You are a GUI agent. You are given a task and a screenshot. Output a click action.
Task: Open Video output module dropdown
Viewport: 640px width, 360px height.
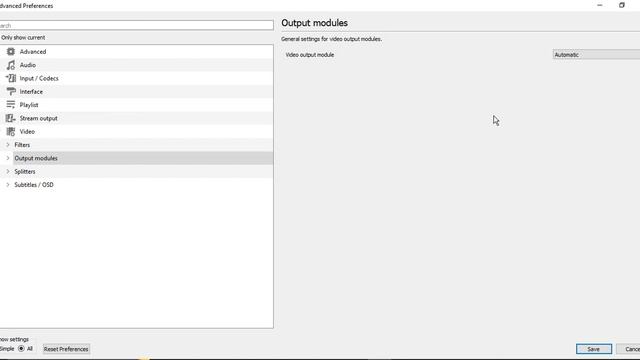pyautogui.click(x=596, y=55)
